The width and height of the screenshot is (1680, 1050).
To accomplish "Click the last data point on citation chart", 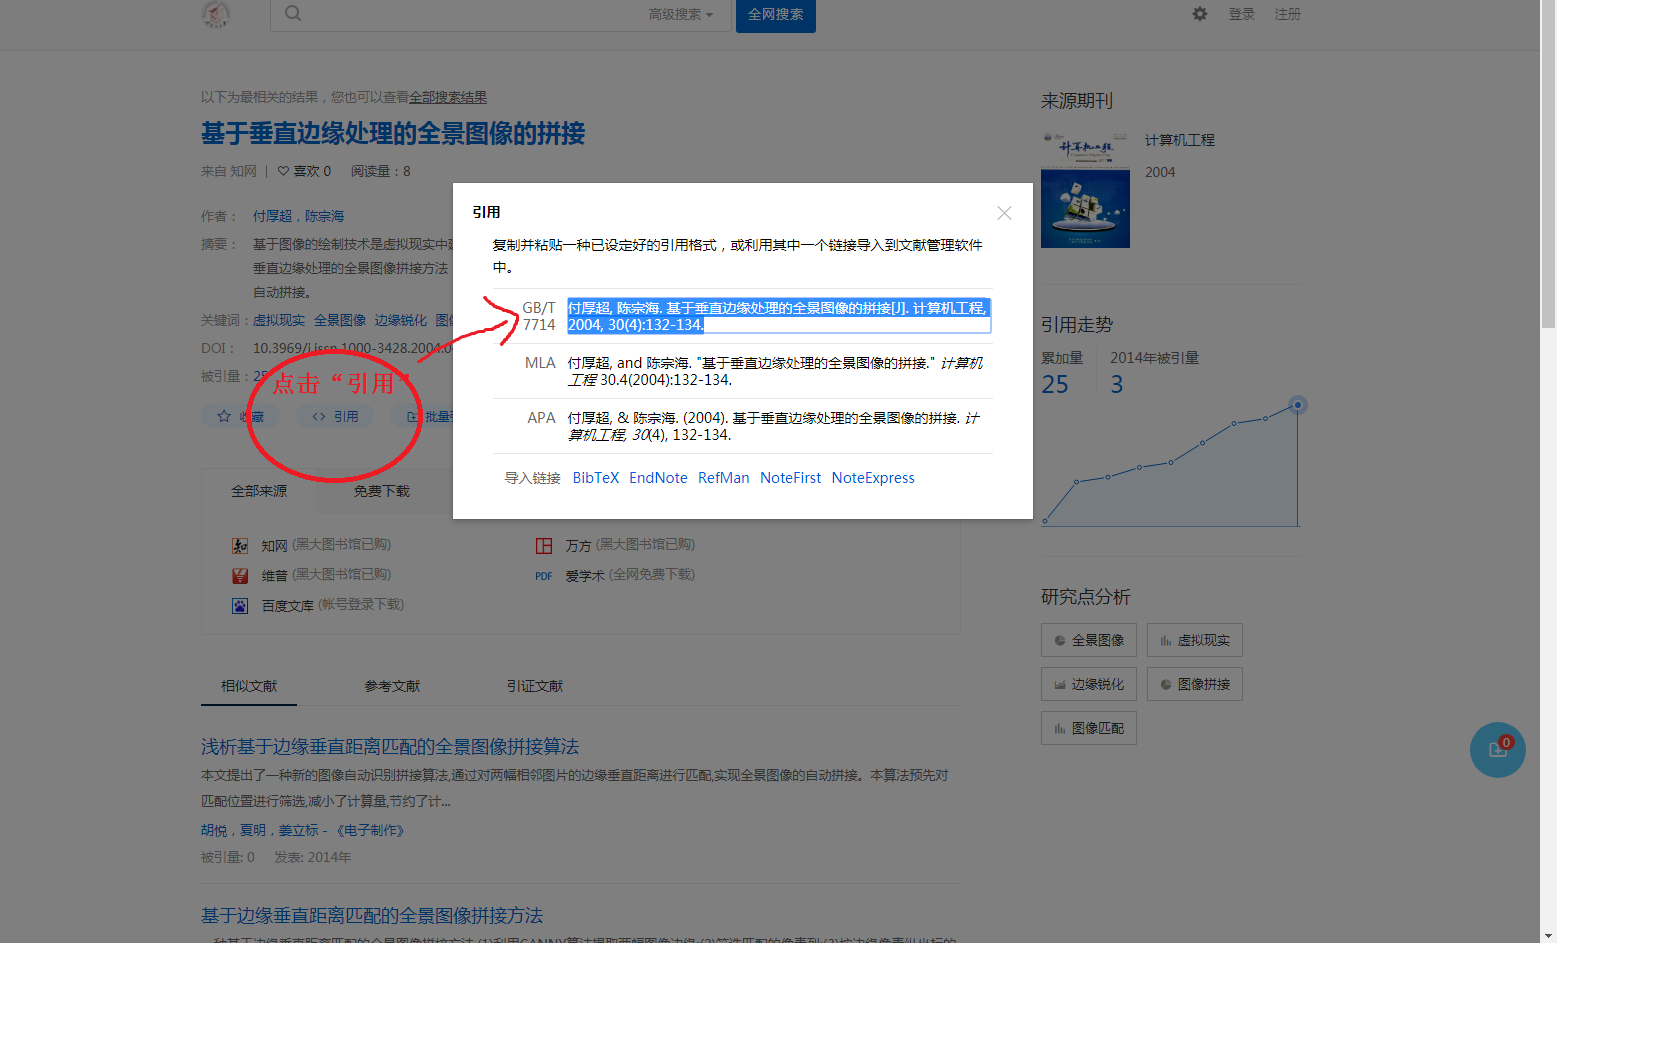I will pos(1298,405).
